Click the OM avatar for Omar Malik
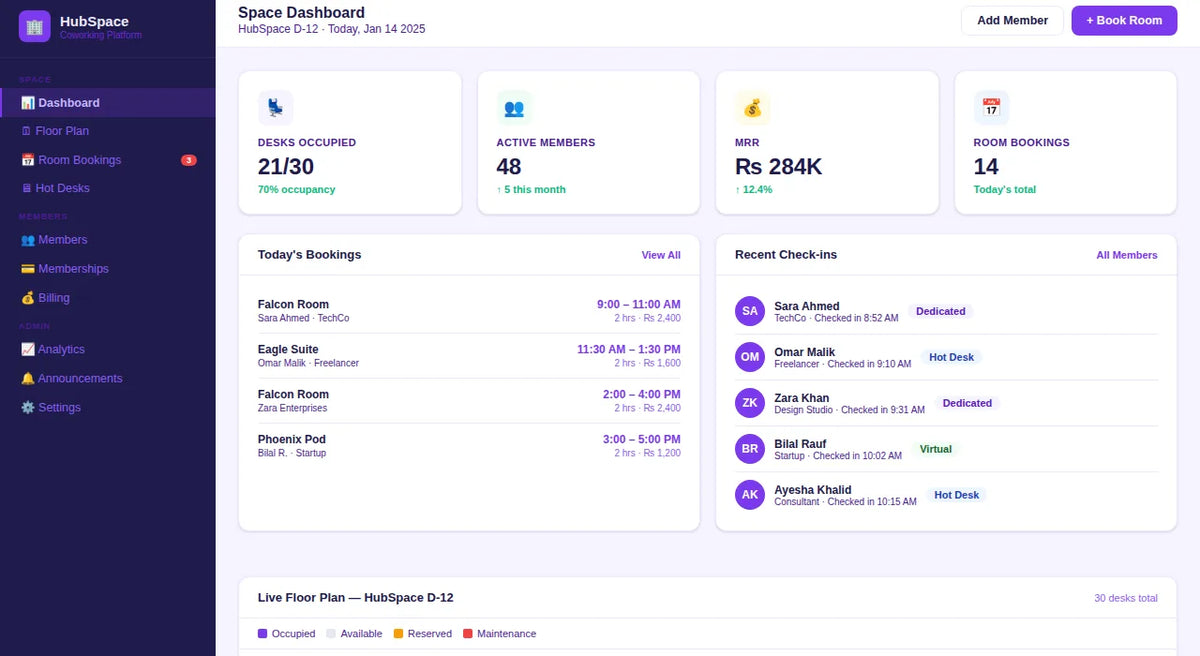 [750, 357]
